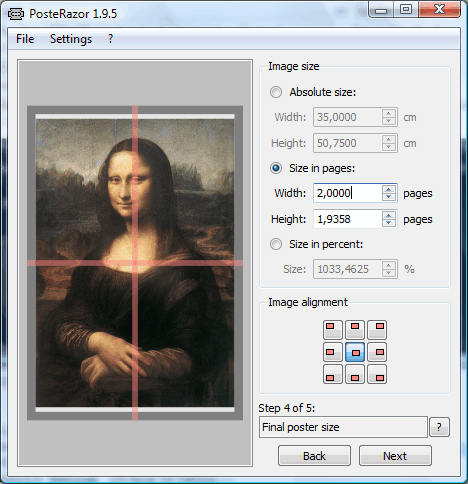Click up arrow of absolute Width in cm
Screen dimensions: 468x484
pyautogui.click(x=389, y=113)
